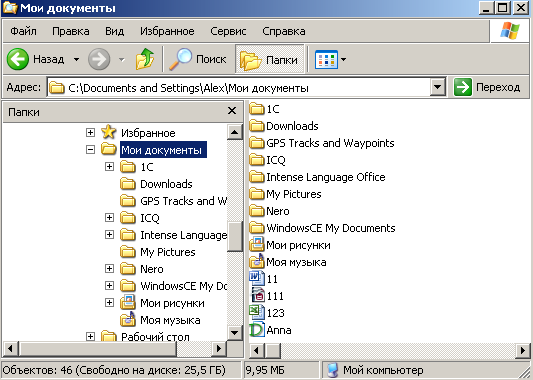Open the Views dropdown arrow
The image size is (533, 380).
(x=343, y=59)
